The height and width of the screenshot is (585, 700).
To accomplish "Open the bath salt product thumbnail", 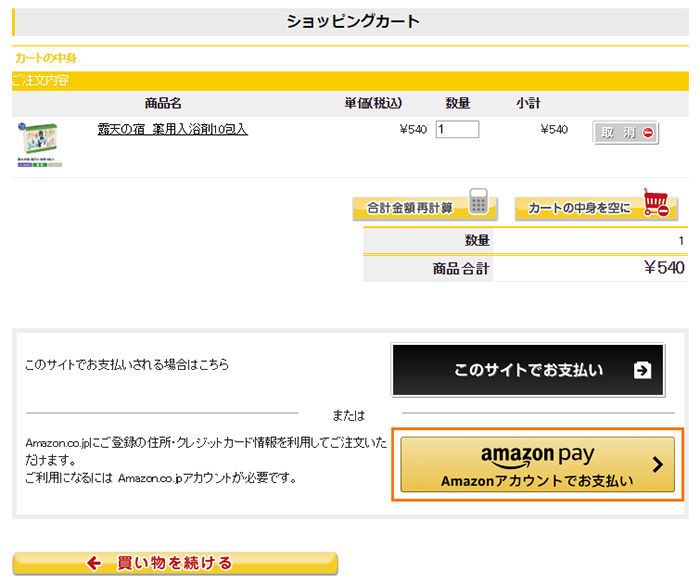I will (x=39, y=144).
